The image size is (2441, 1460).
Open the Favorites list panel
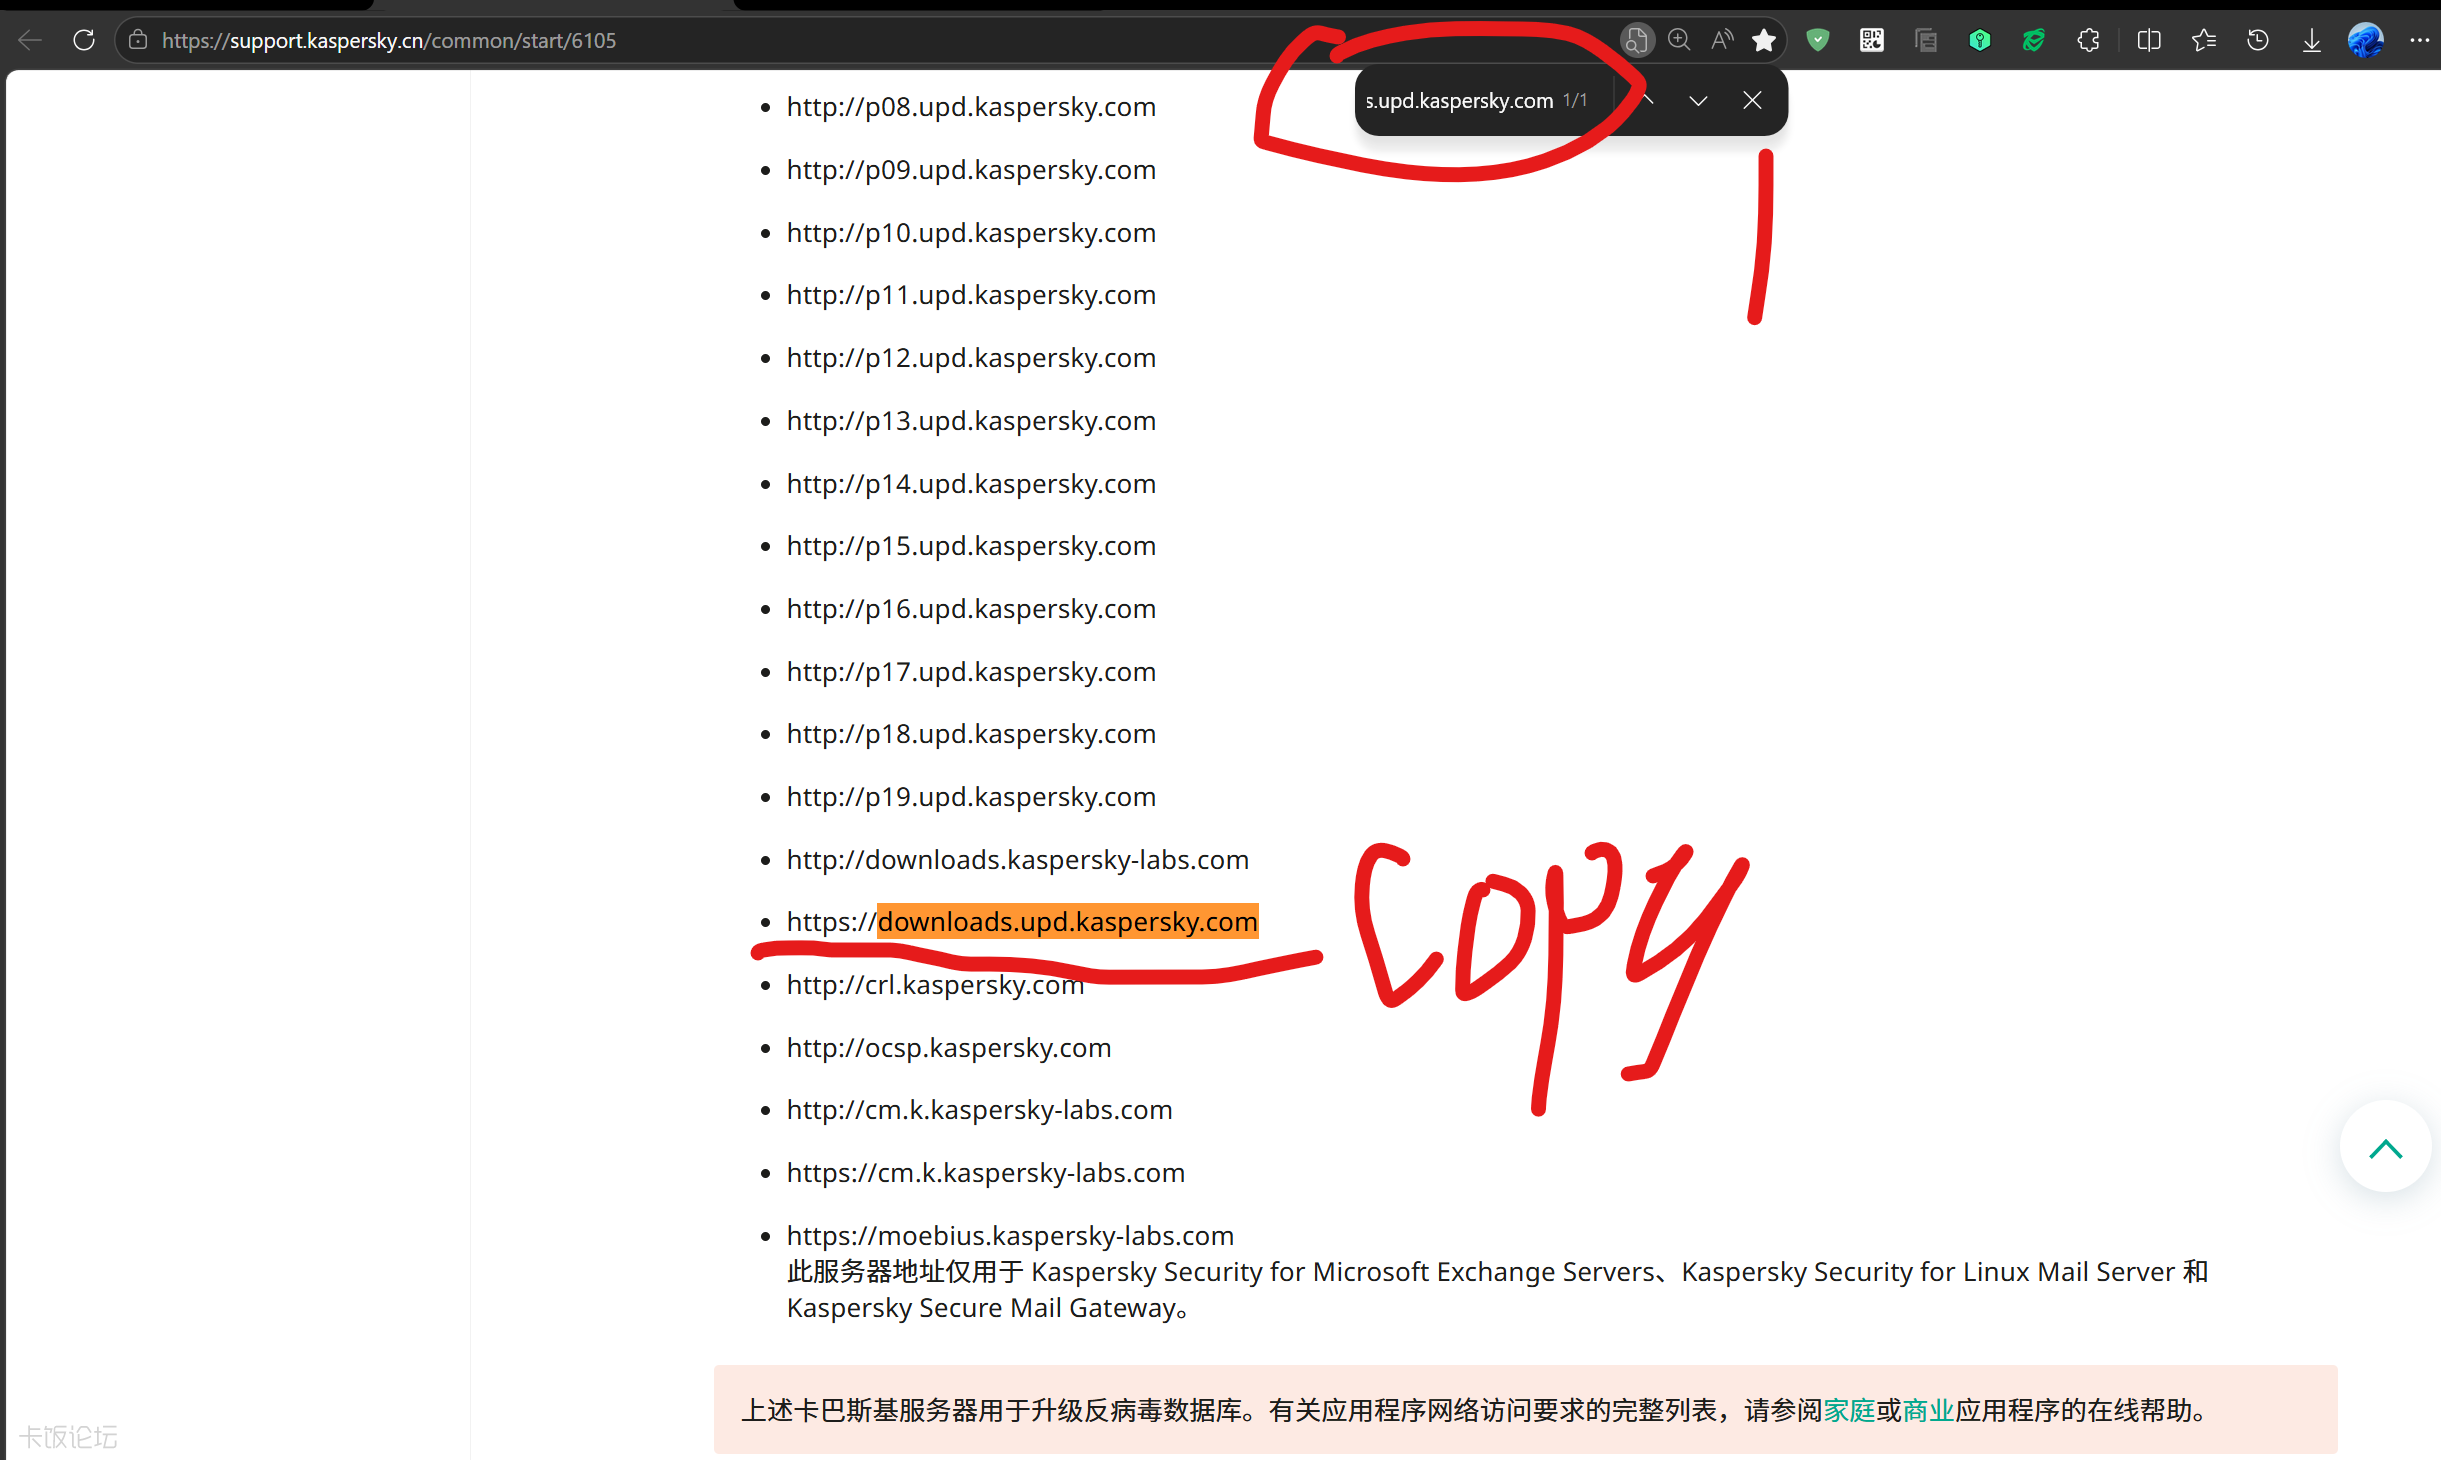point(2204,41)
